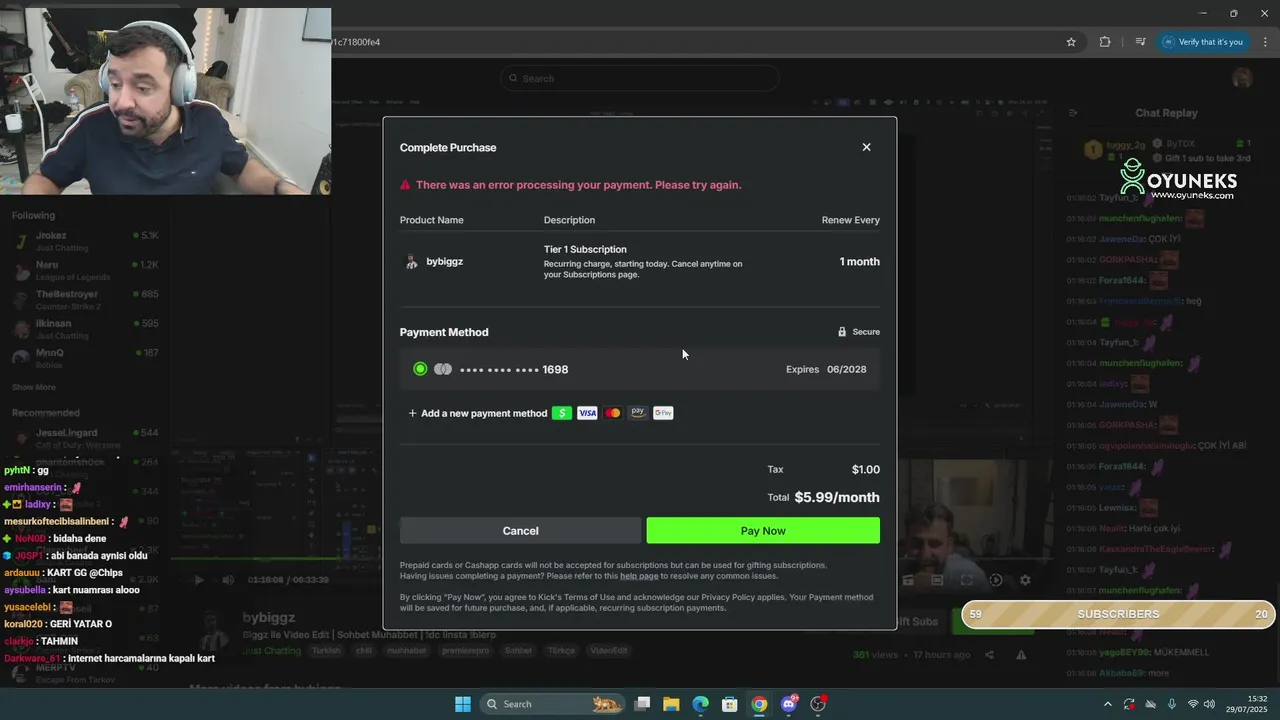Show hidden system tray icons

click(x=1107, y=704)
